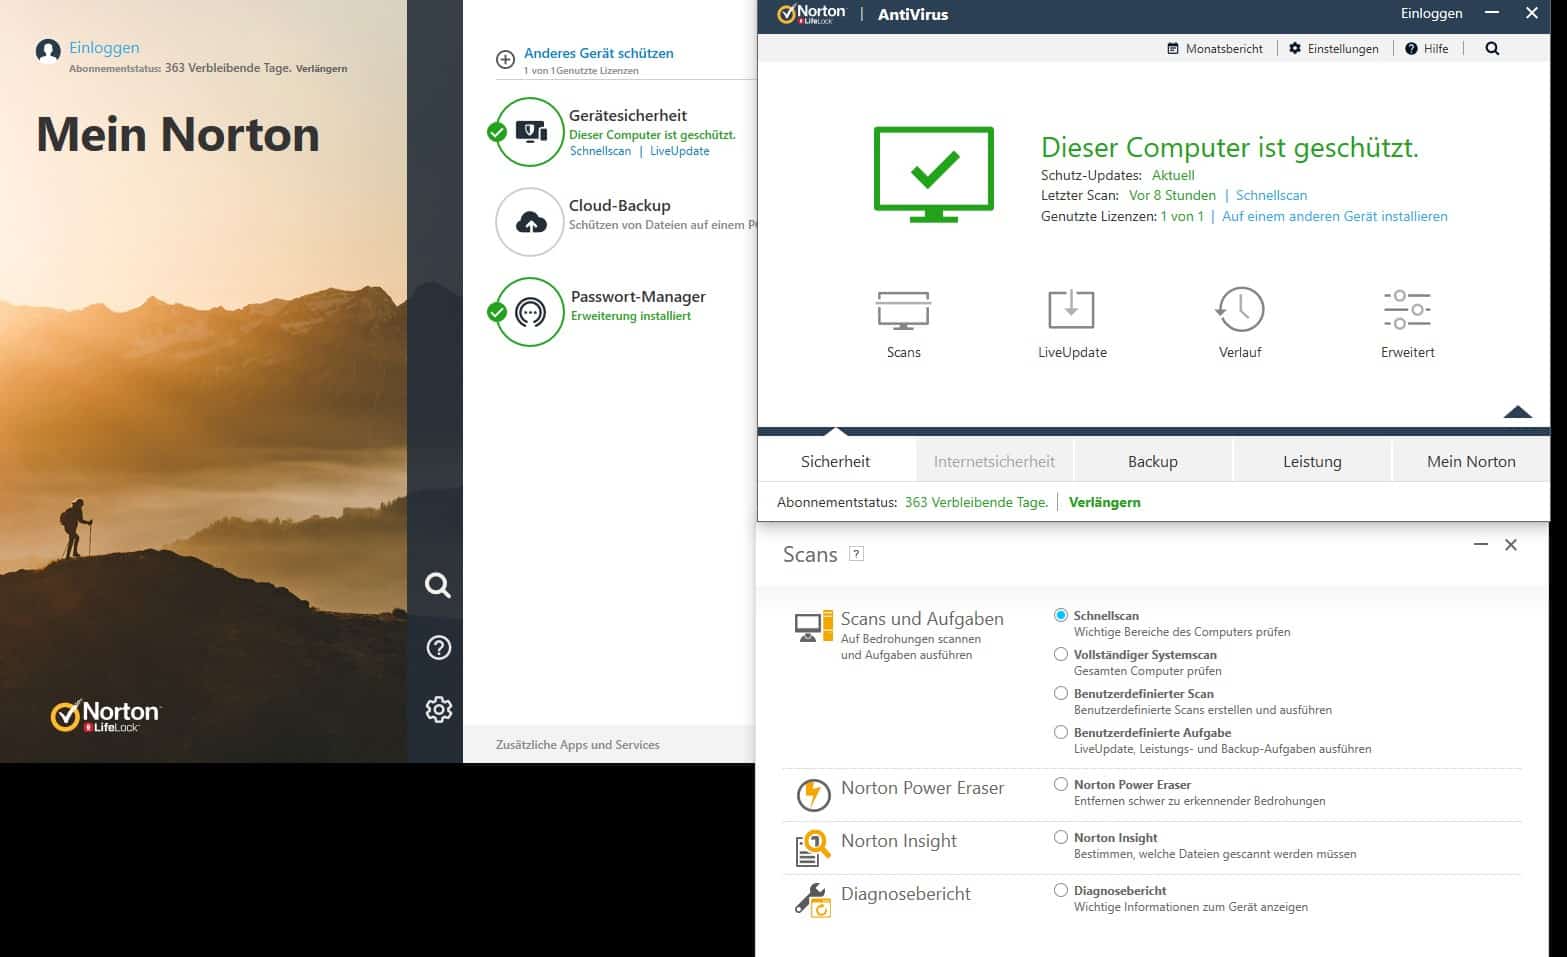Open Verlauf history clock icon
This screenshot has width=1567, height=957.
point(1240,309)
